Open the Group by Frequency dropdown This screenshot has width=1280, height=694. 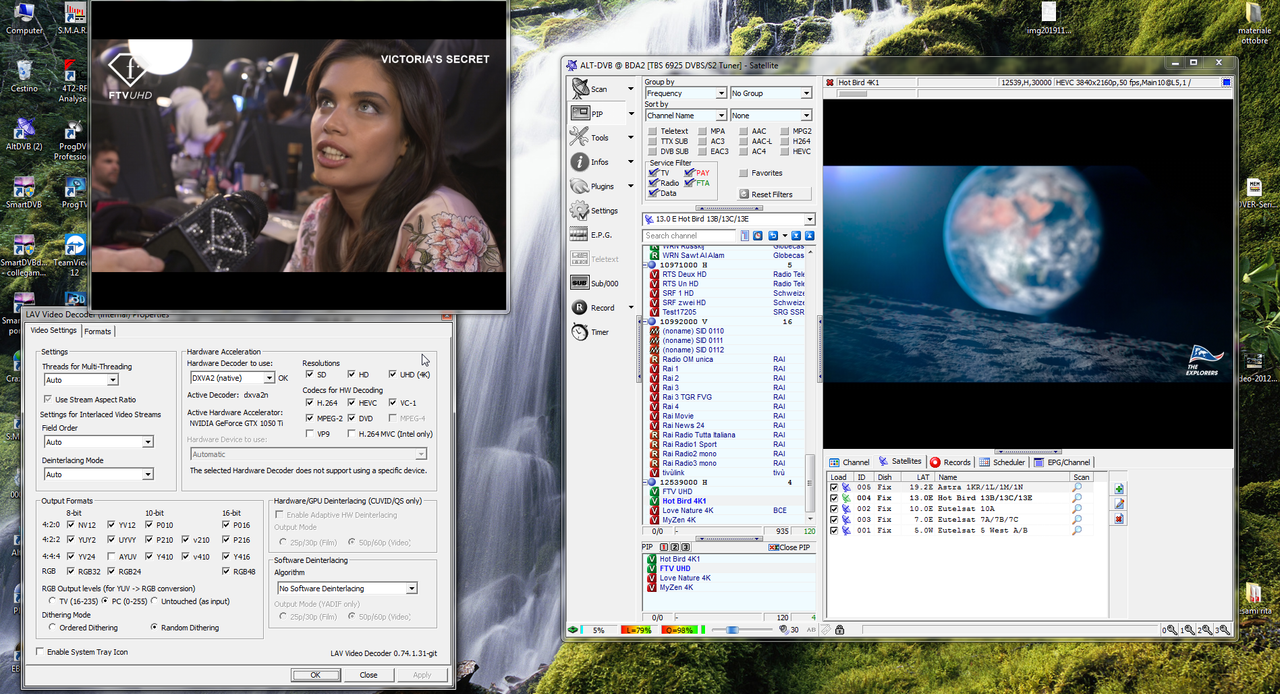(x=686, y=93)
